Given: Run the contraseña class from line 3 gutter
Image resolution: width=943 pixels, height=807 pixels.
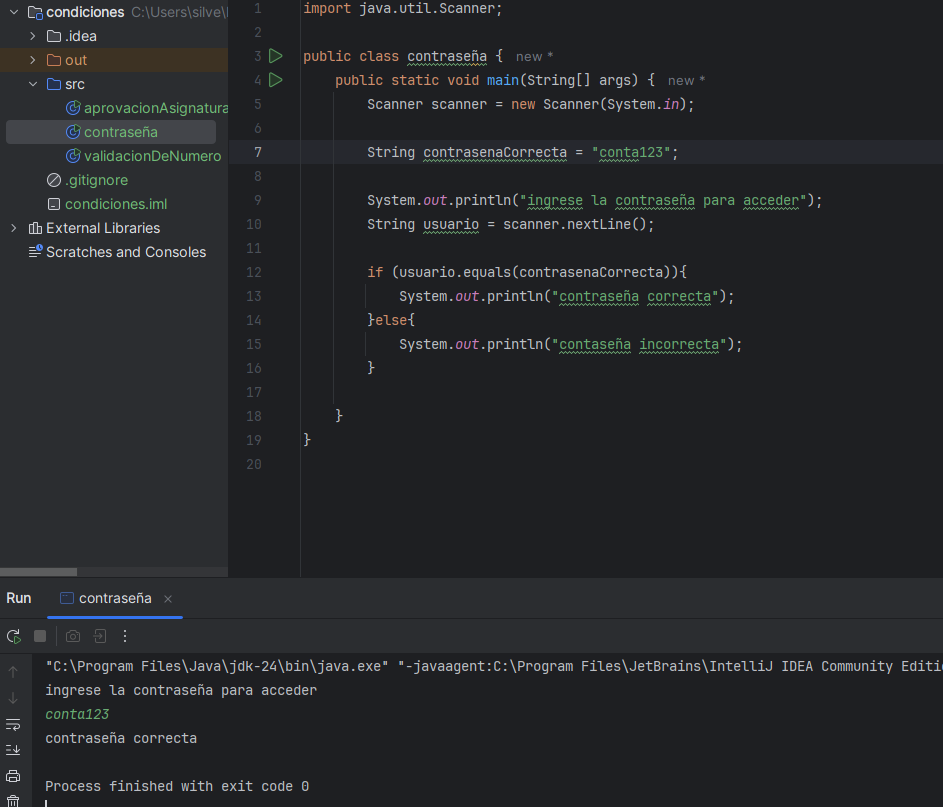Looking at the screenshot, I should click(x=275, y=56).
